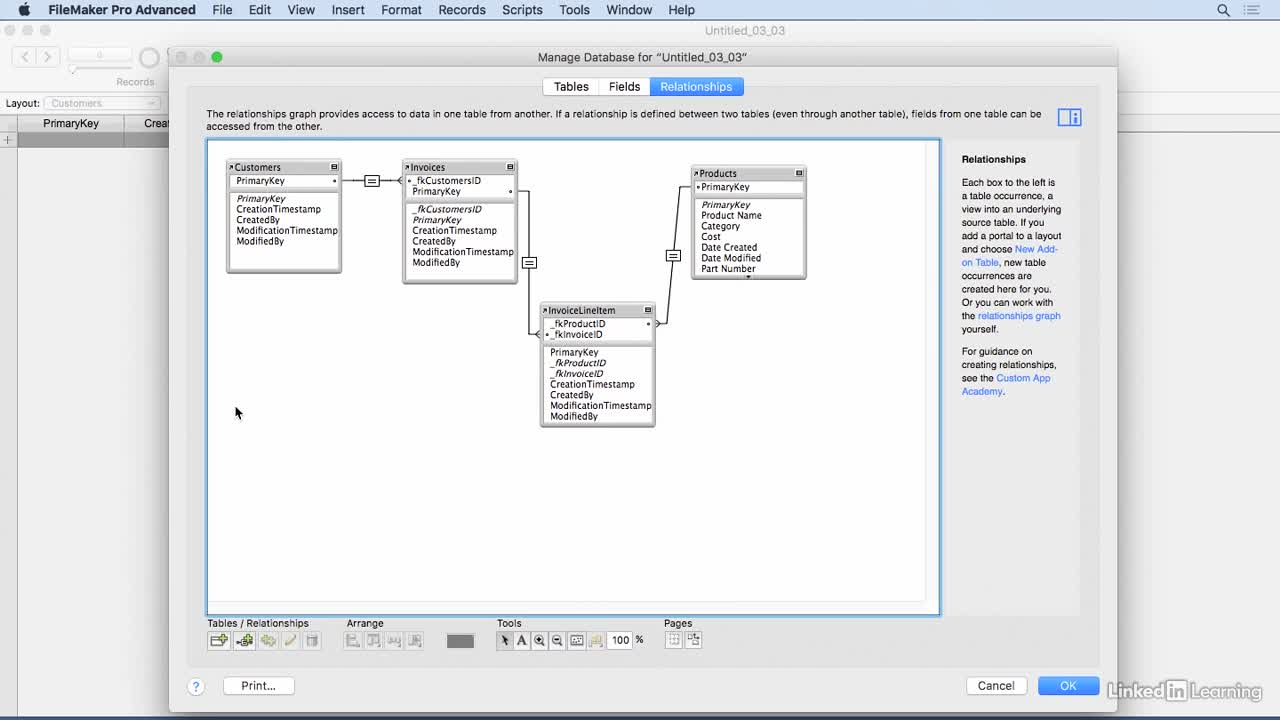Collapse the Customers table occurrence

(x=334, y=167)
